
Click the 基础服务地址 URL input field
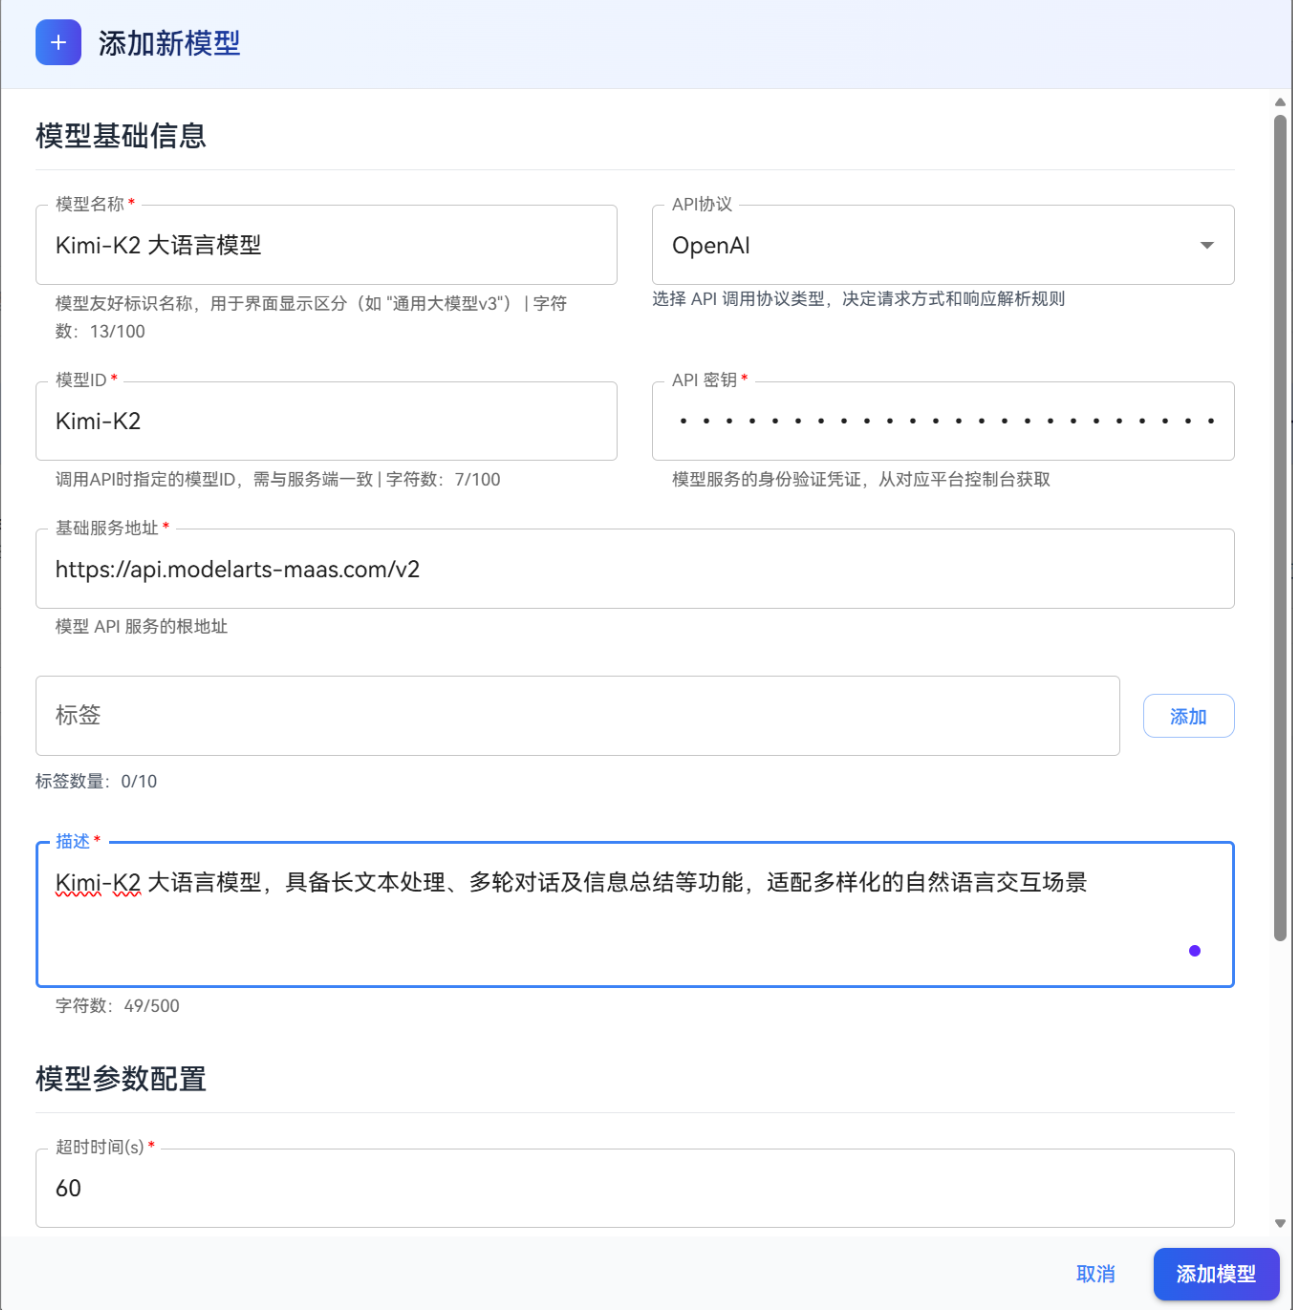[x=635, y=569]
